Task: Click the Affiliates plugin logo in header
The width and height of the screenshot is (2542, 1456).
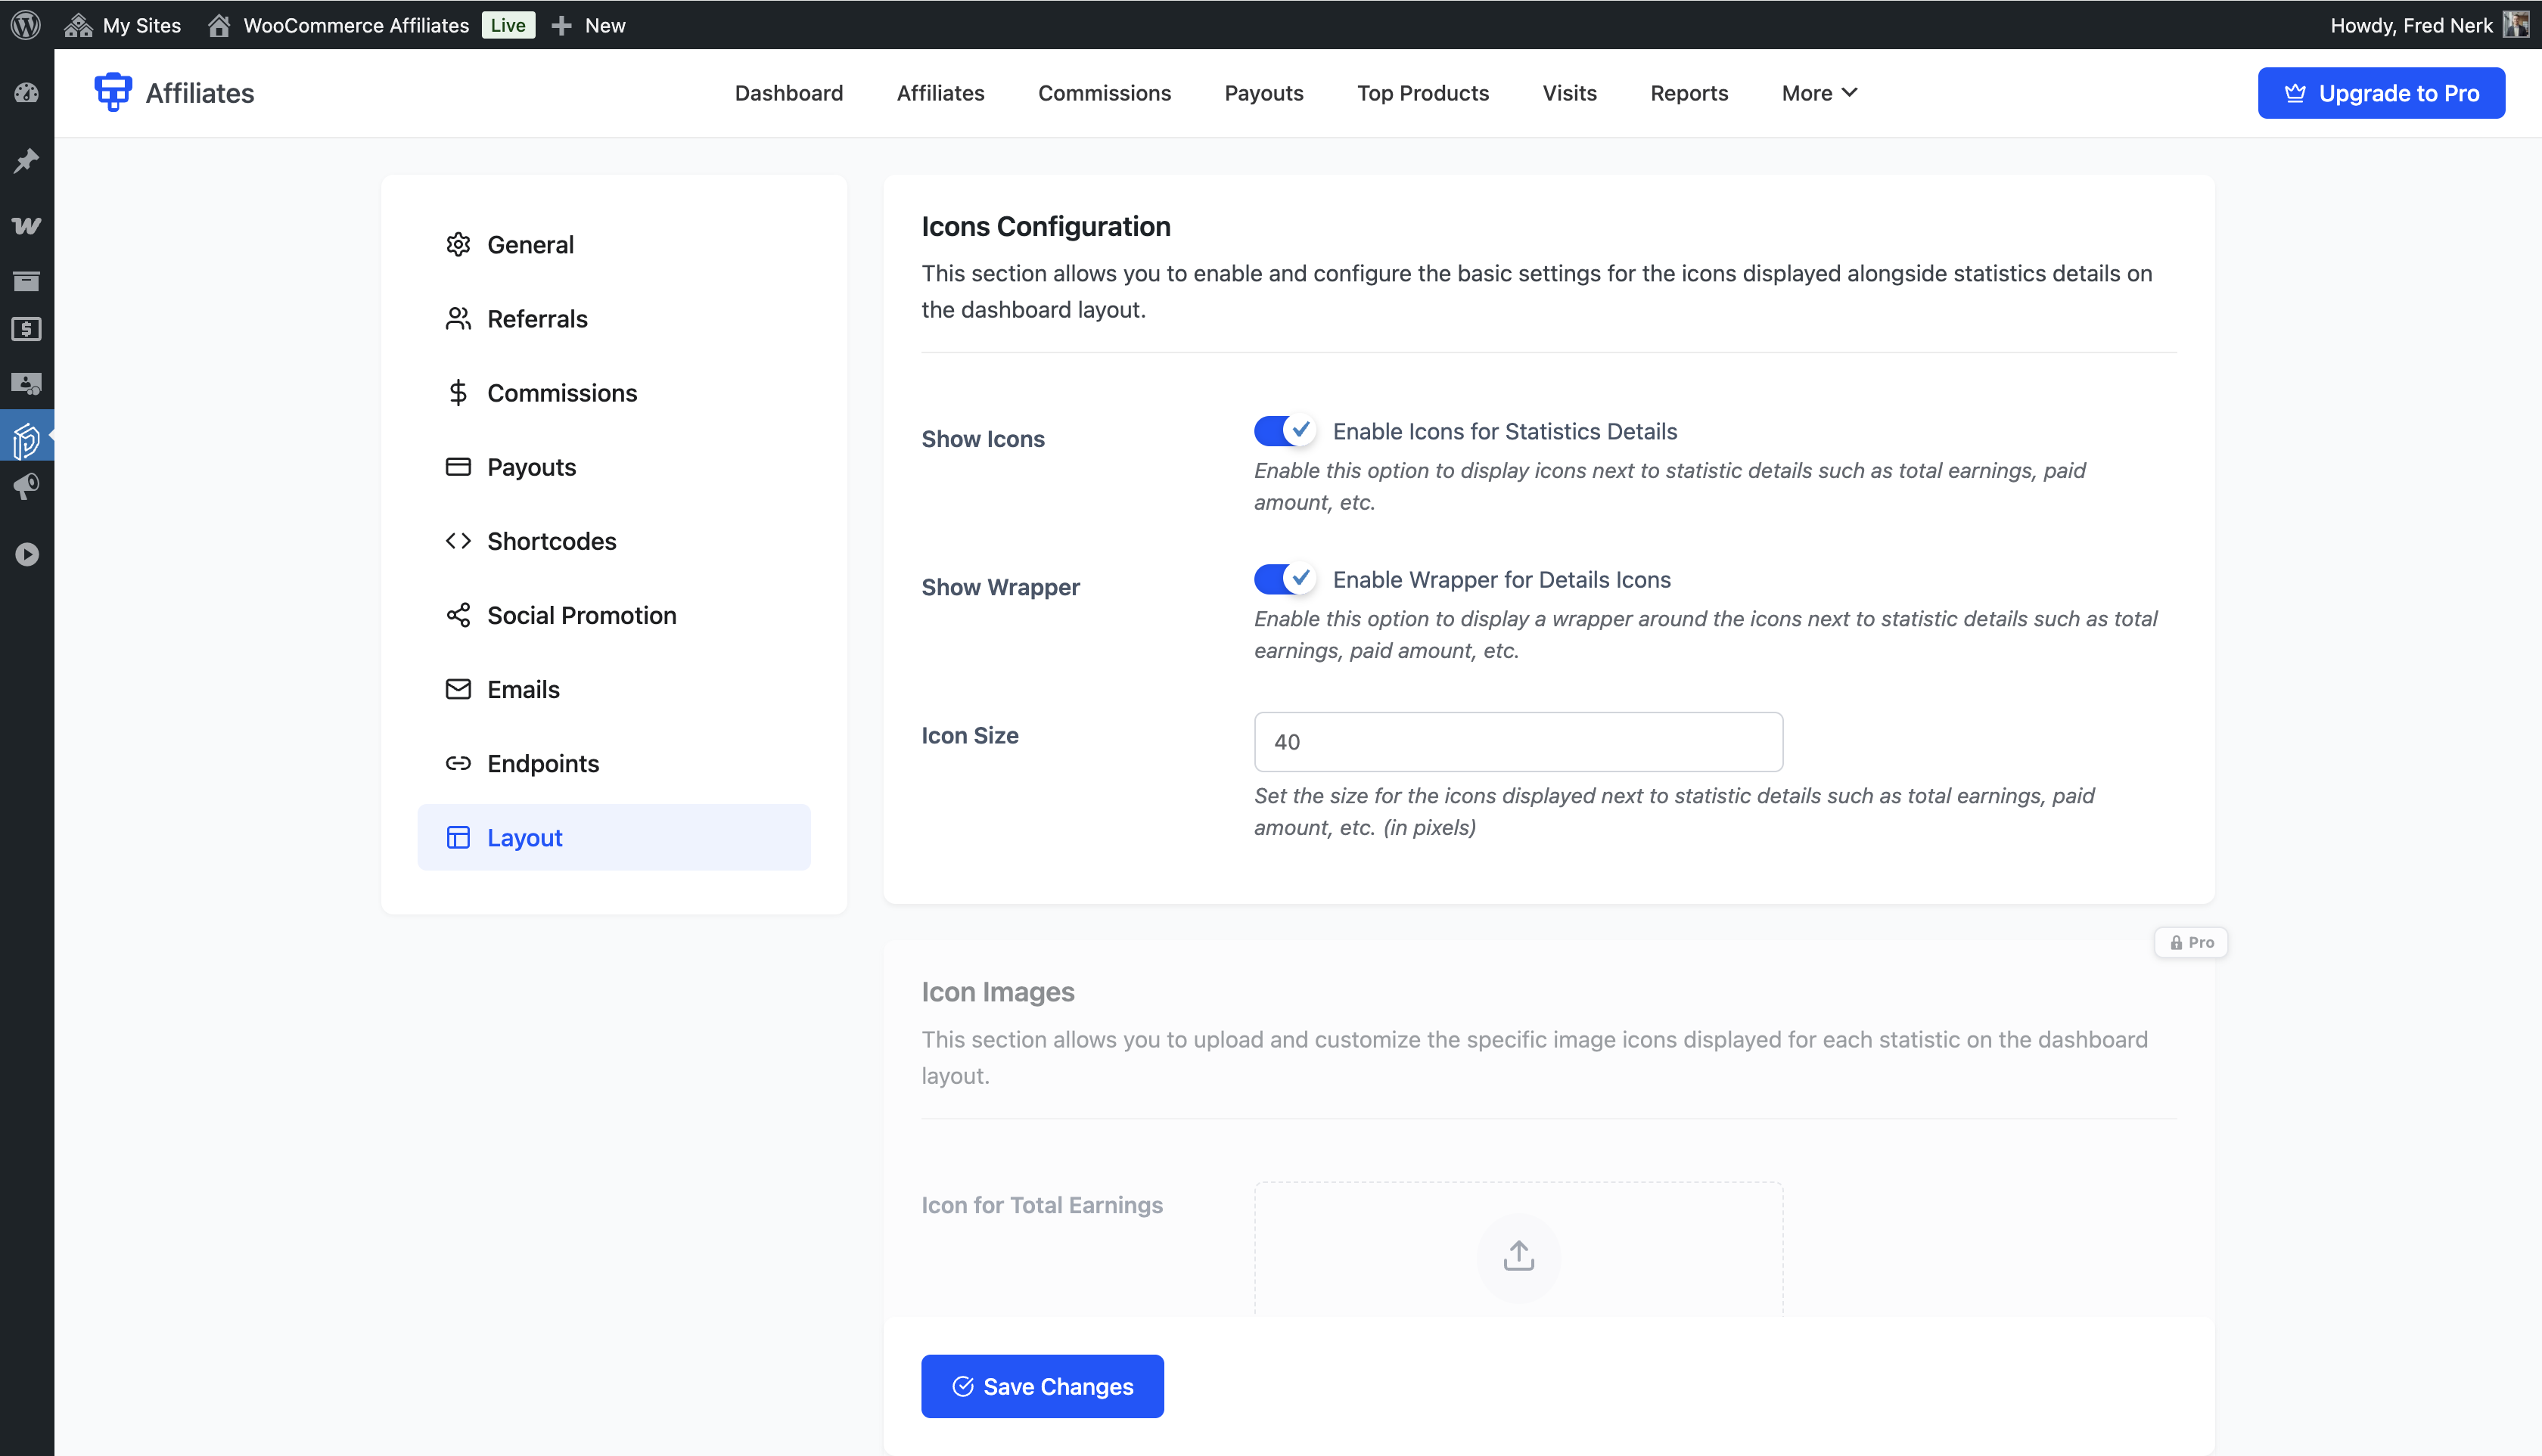Action: coord(112,92)
